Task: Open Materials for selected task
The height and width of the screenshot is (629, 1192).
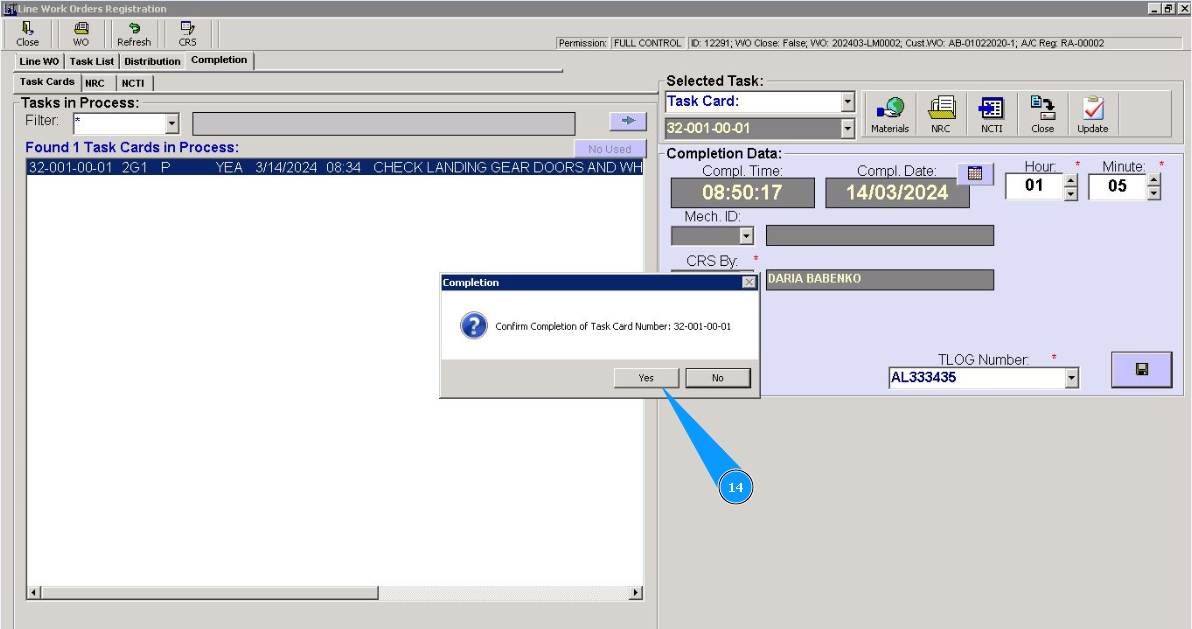Action: [889, 115]
